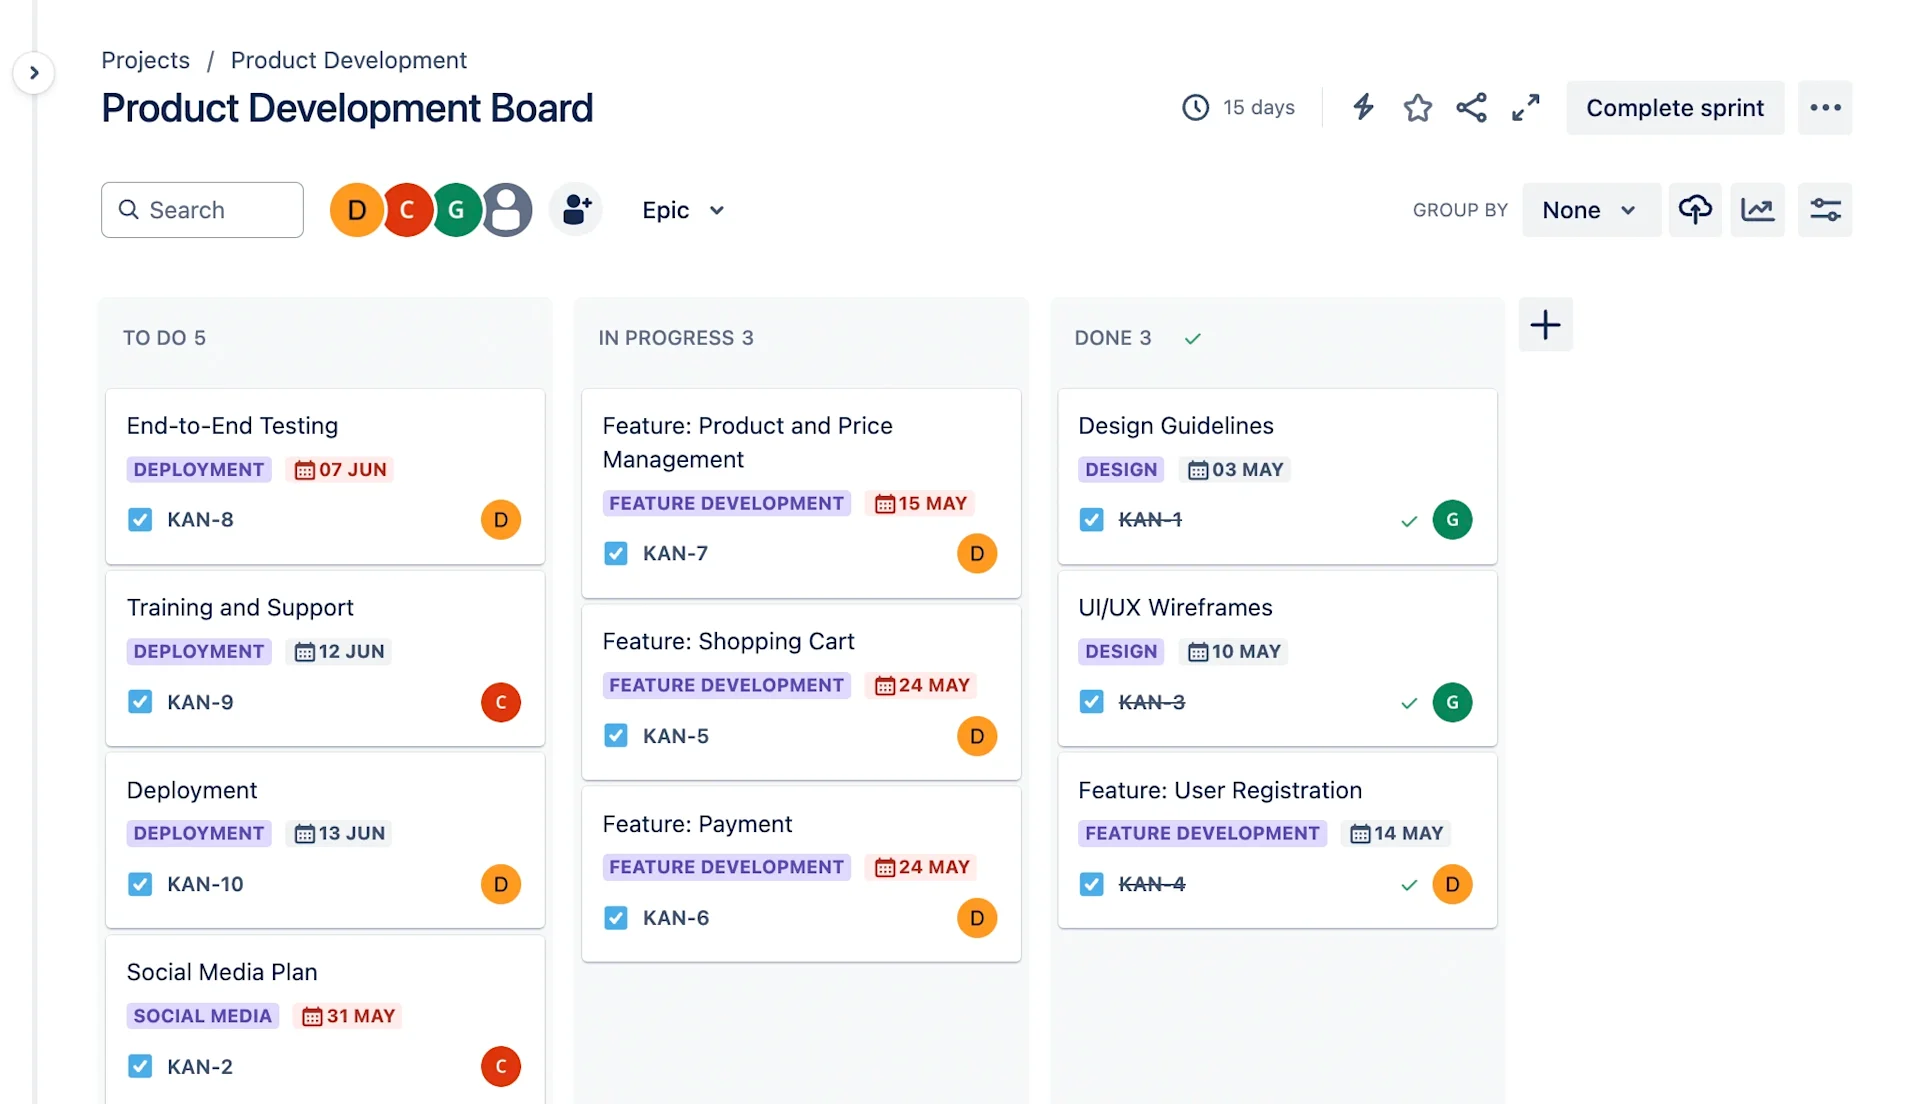
Task: Click the task checkbox icon for KAN-10
Action: (x=140, y=884)
